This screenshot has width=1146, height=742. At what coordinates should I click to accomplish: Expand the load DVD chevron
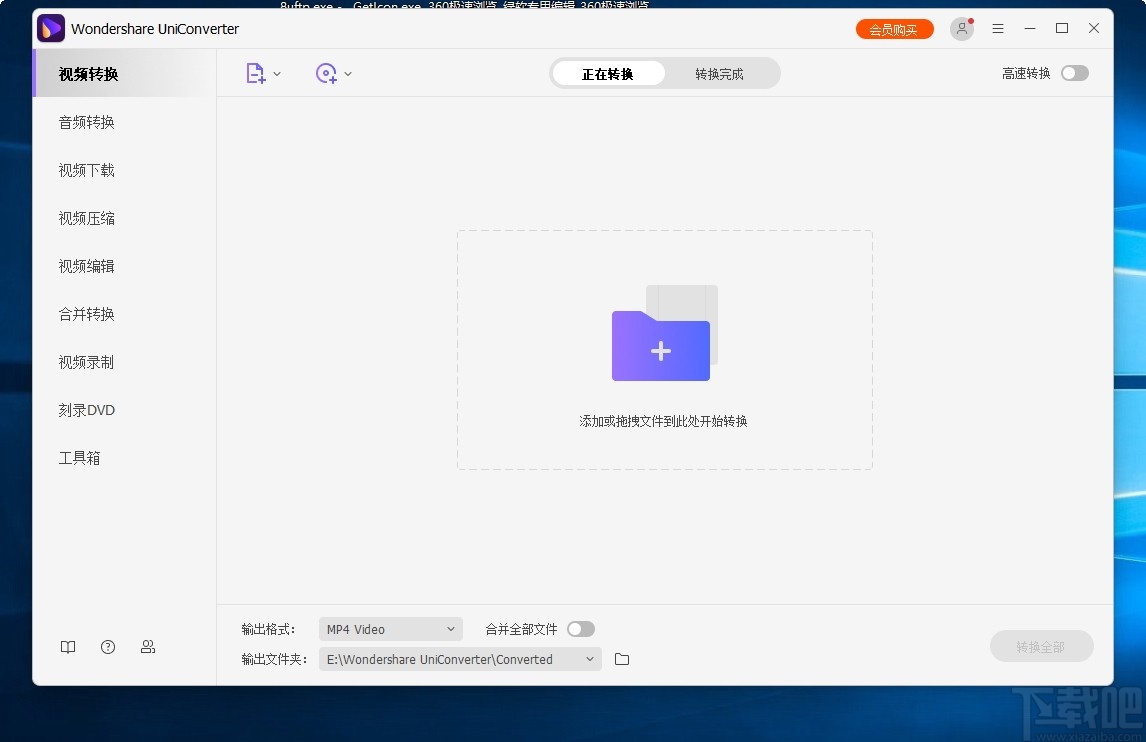pyautogui.click(x=348, y=73)
